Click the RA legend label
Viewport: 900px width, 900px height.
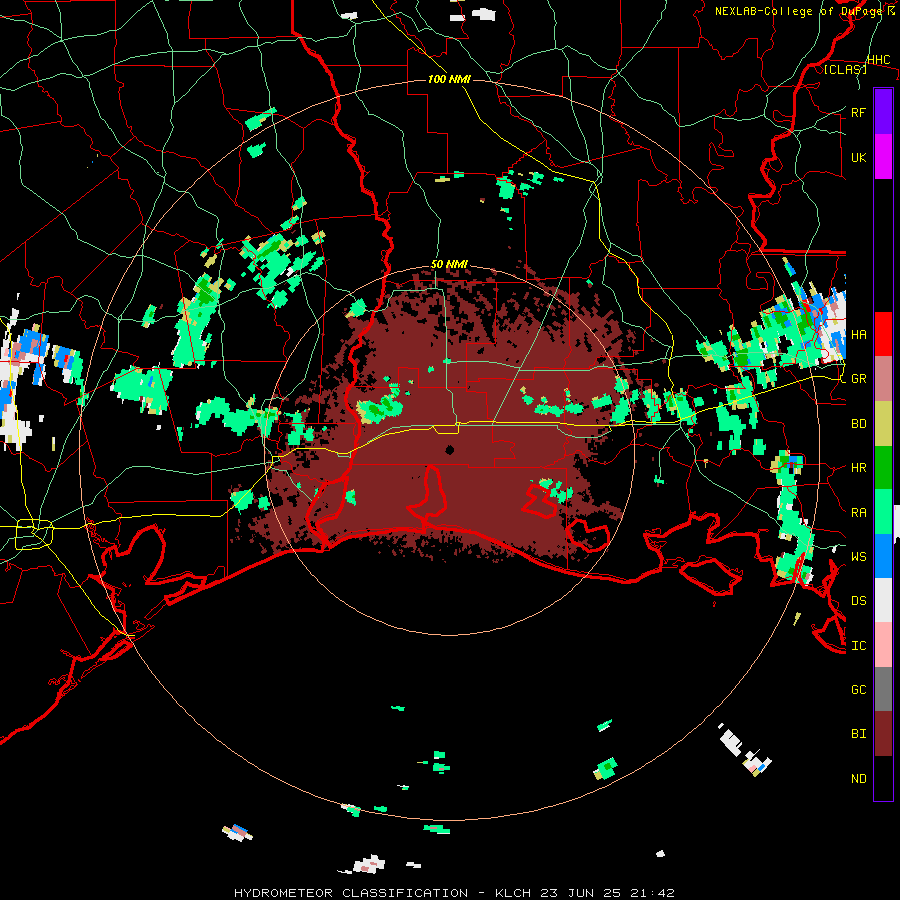click(x=858, y=513)
